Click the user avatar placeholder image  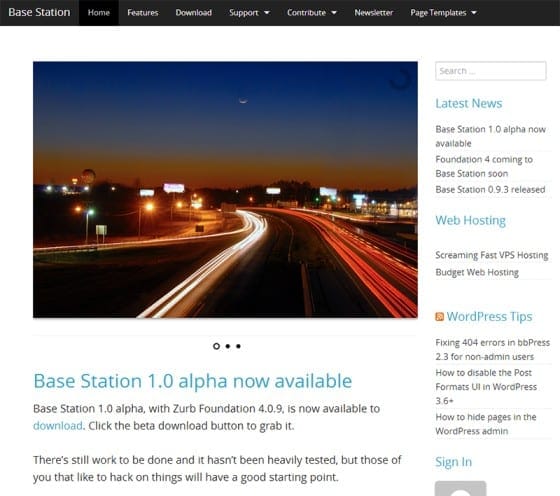460,489
